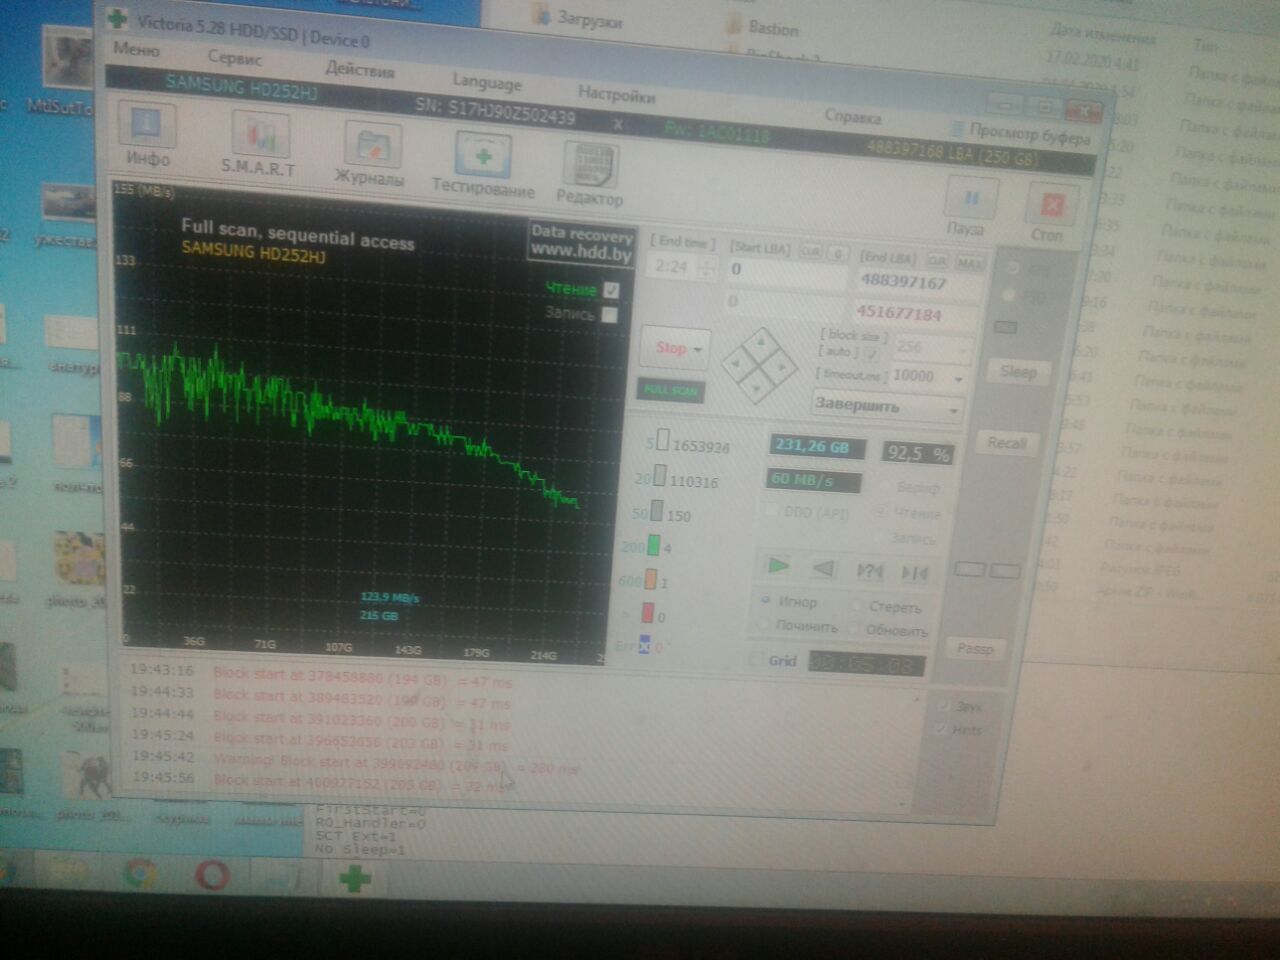Click the Err blue X marker icon
The image size is (1280, 960).
[x=644, y=645]
